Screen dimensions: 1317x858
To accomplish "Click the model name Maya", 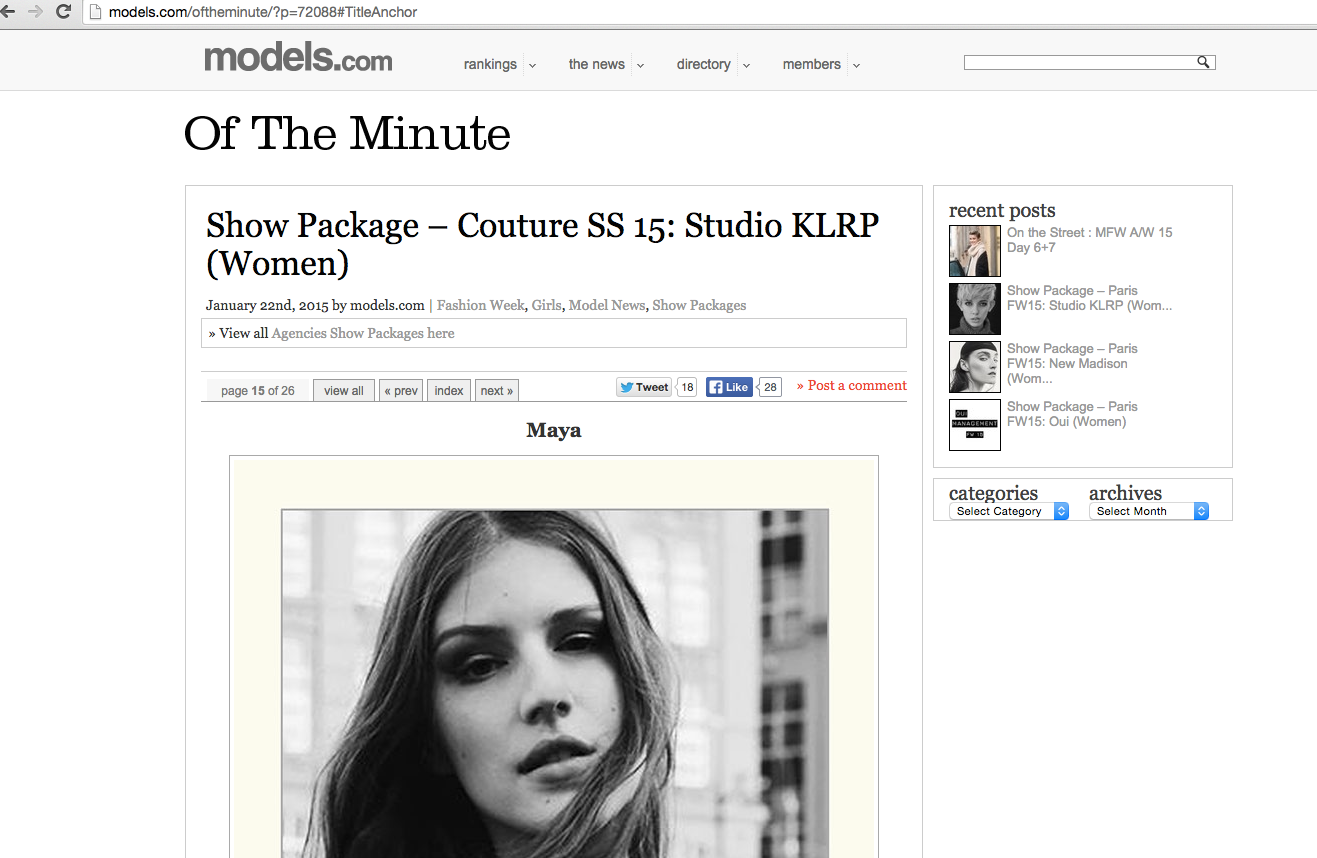I will click(554, 430).
